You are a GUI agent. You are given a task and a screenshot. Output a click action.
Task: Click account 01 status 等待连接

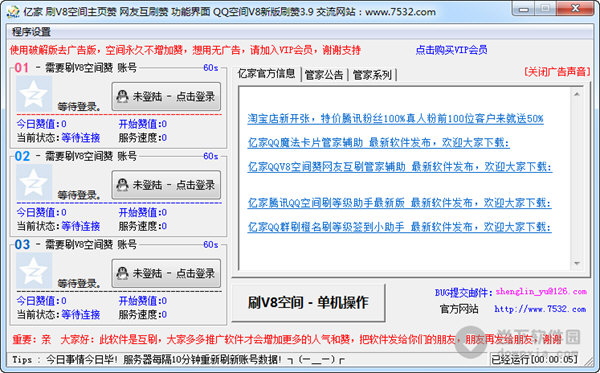(81, 138)
